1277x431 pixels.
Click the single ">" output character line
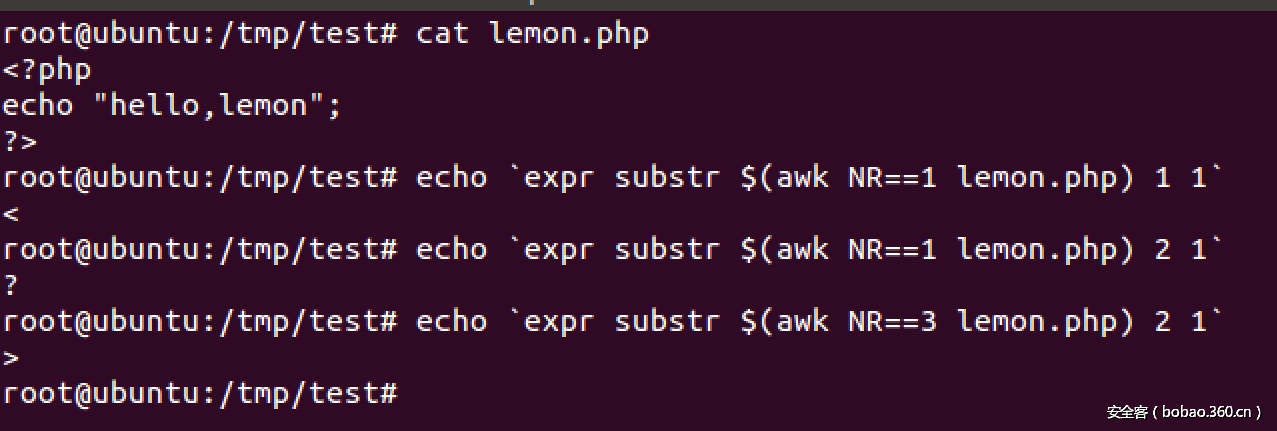point(11,358)
